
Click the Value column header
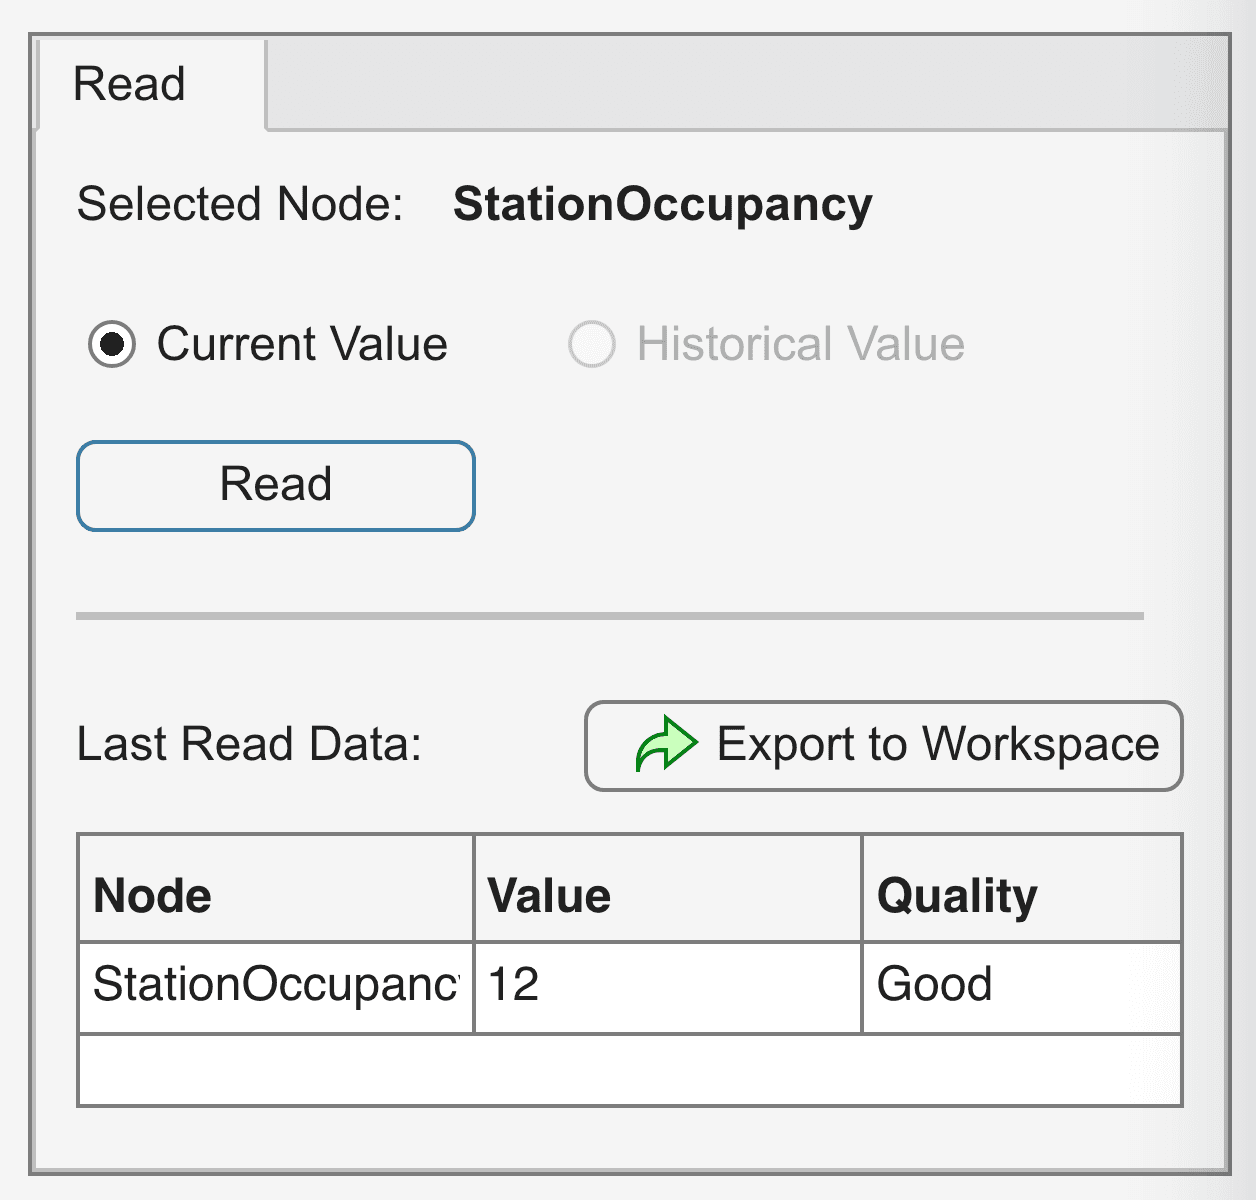(668, 889)
